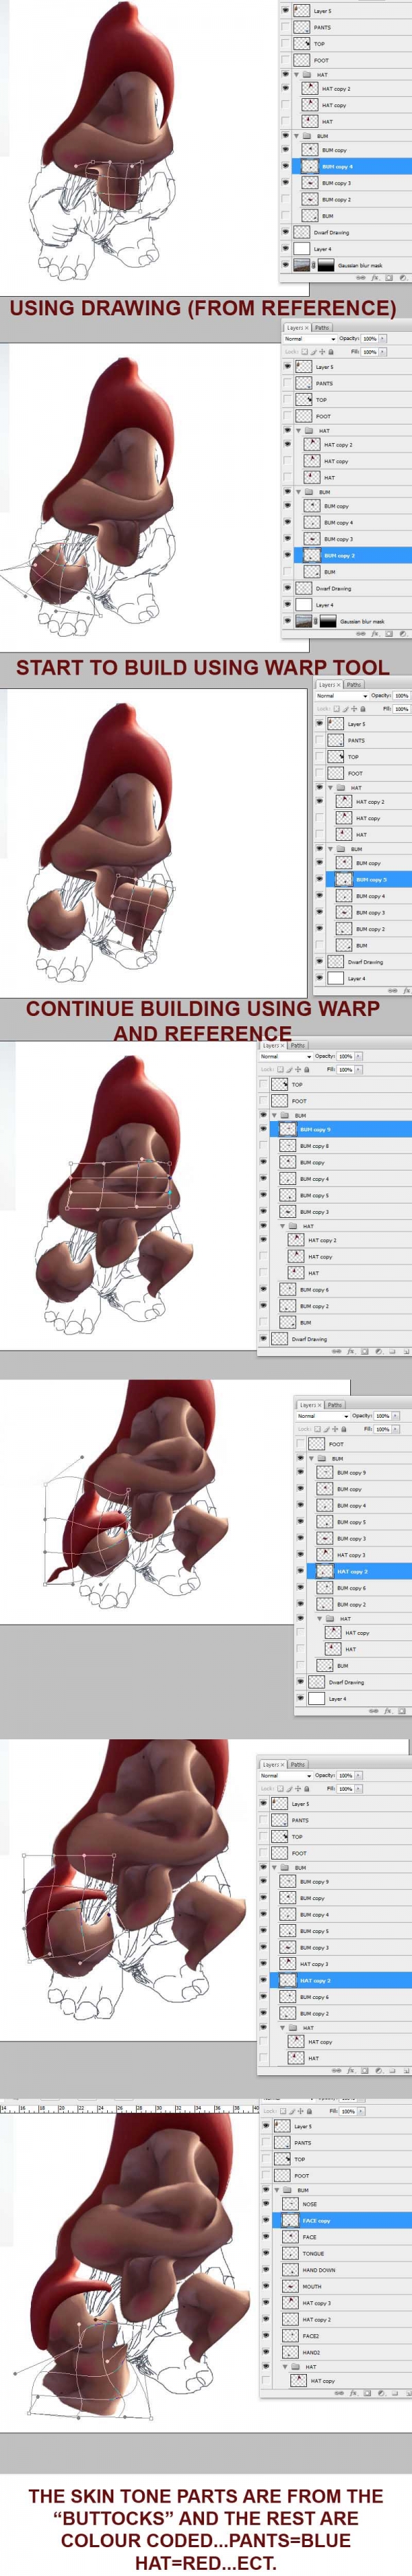Viewport: 412px width, 2576px height.
Task: Click lock position icon in FACE copy panel
Action: pos(301,2111)
